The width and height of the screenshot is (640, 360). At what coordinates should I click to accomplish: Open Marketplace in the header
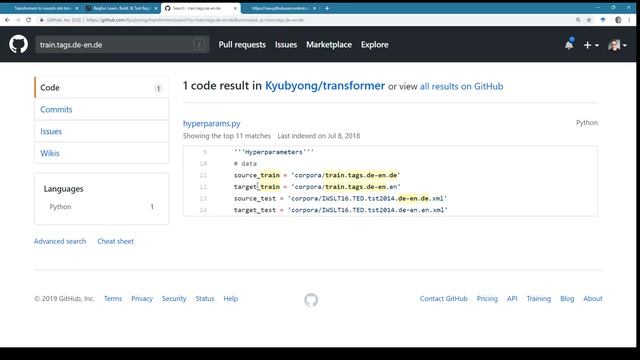coord(329,44)
